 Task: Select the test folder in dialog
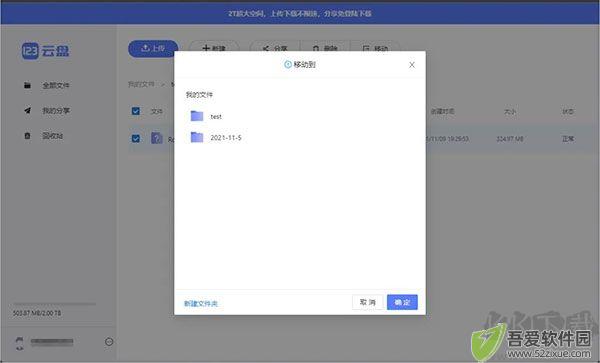(206, 116)
